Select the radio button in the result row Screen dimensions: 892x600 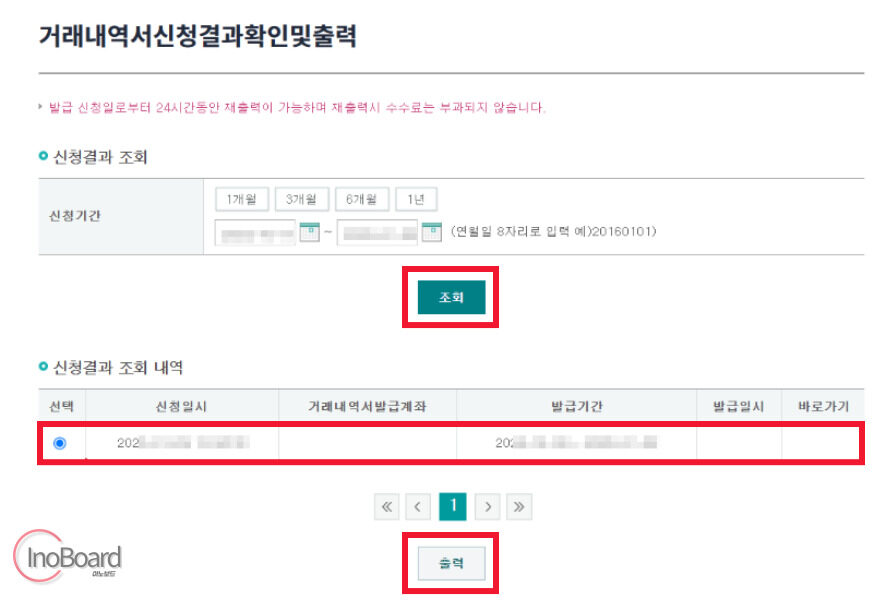click(x=59, y=443)
